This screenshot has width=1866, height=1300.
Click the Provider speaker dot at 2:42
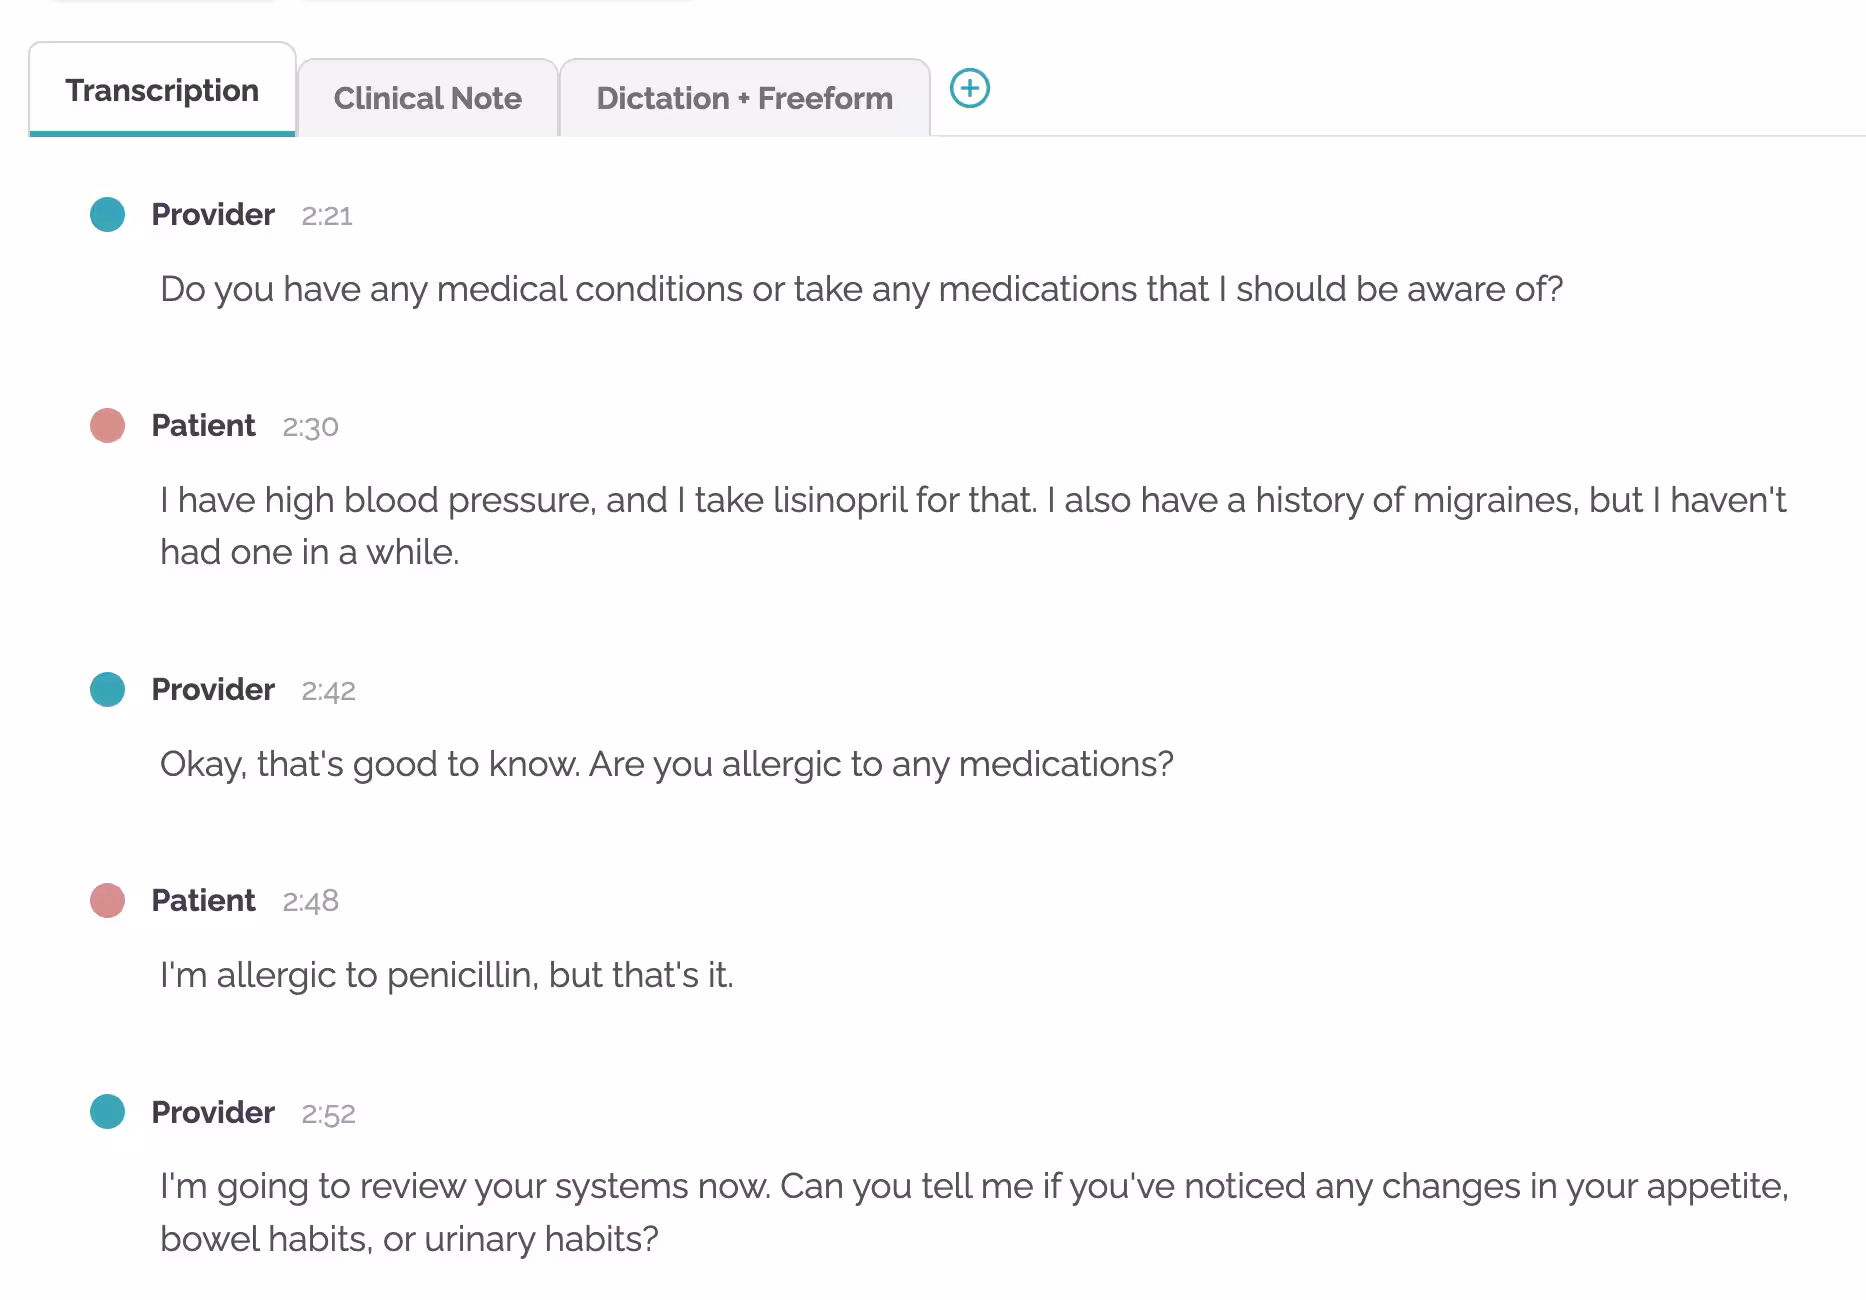coord(107,688)
